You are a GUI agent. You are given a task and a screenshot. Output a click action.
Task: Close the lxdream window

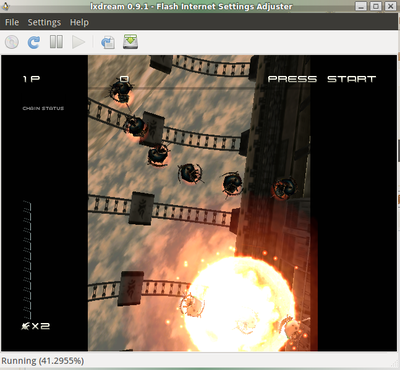(x=390, y=6)
